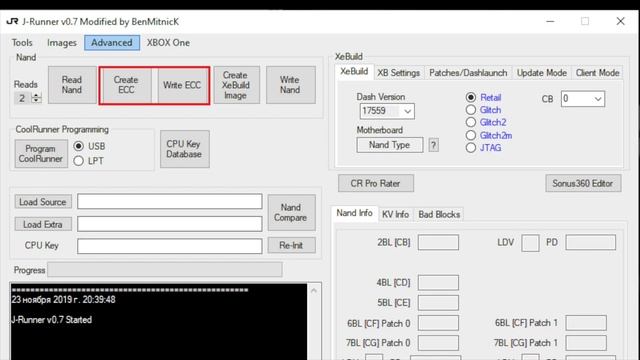
Task: Focus the CPU Key input field
Action: click(x=169, y=246)
